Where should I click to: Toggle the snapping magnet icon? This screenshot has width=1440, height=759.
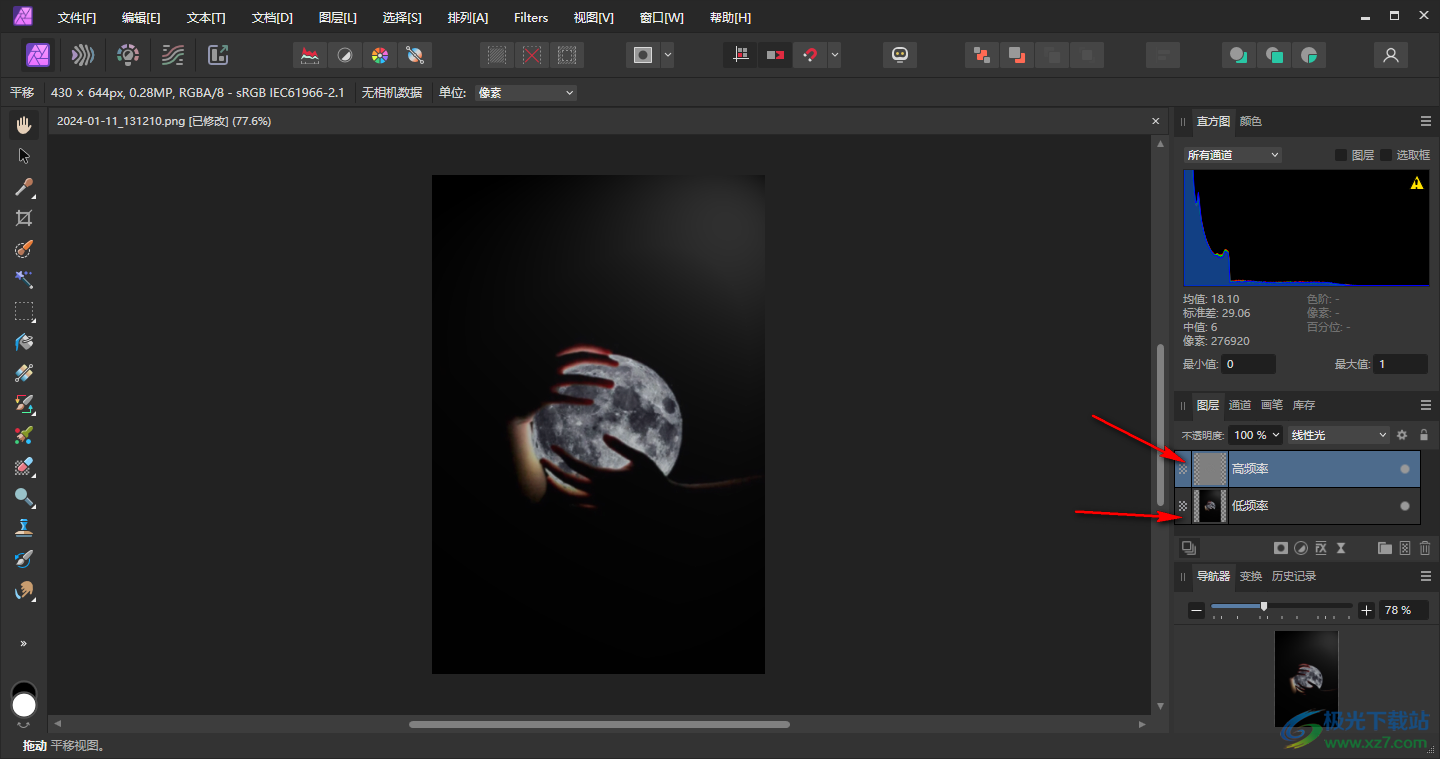pyautogui.click(x=810, y=55)
